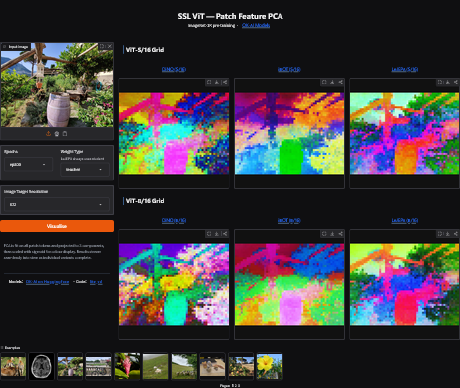The width and height of the screenshot is (460, 388).
Task: Open fullscreen for the iBOT B/16 output image
Action: pos(324,234)
